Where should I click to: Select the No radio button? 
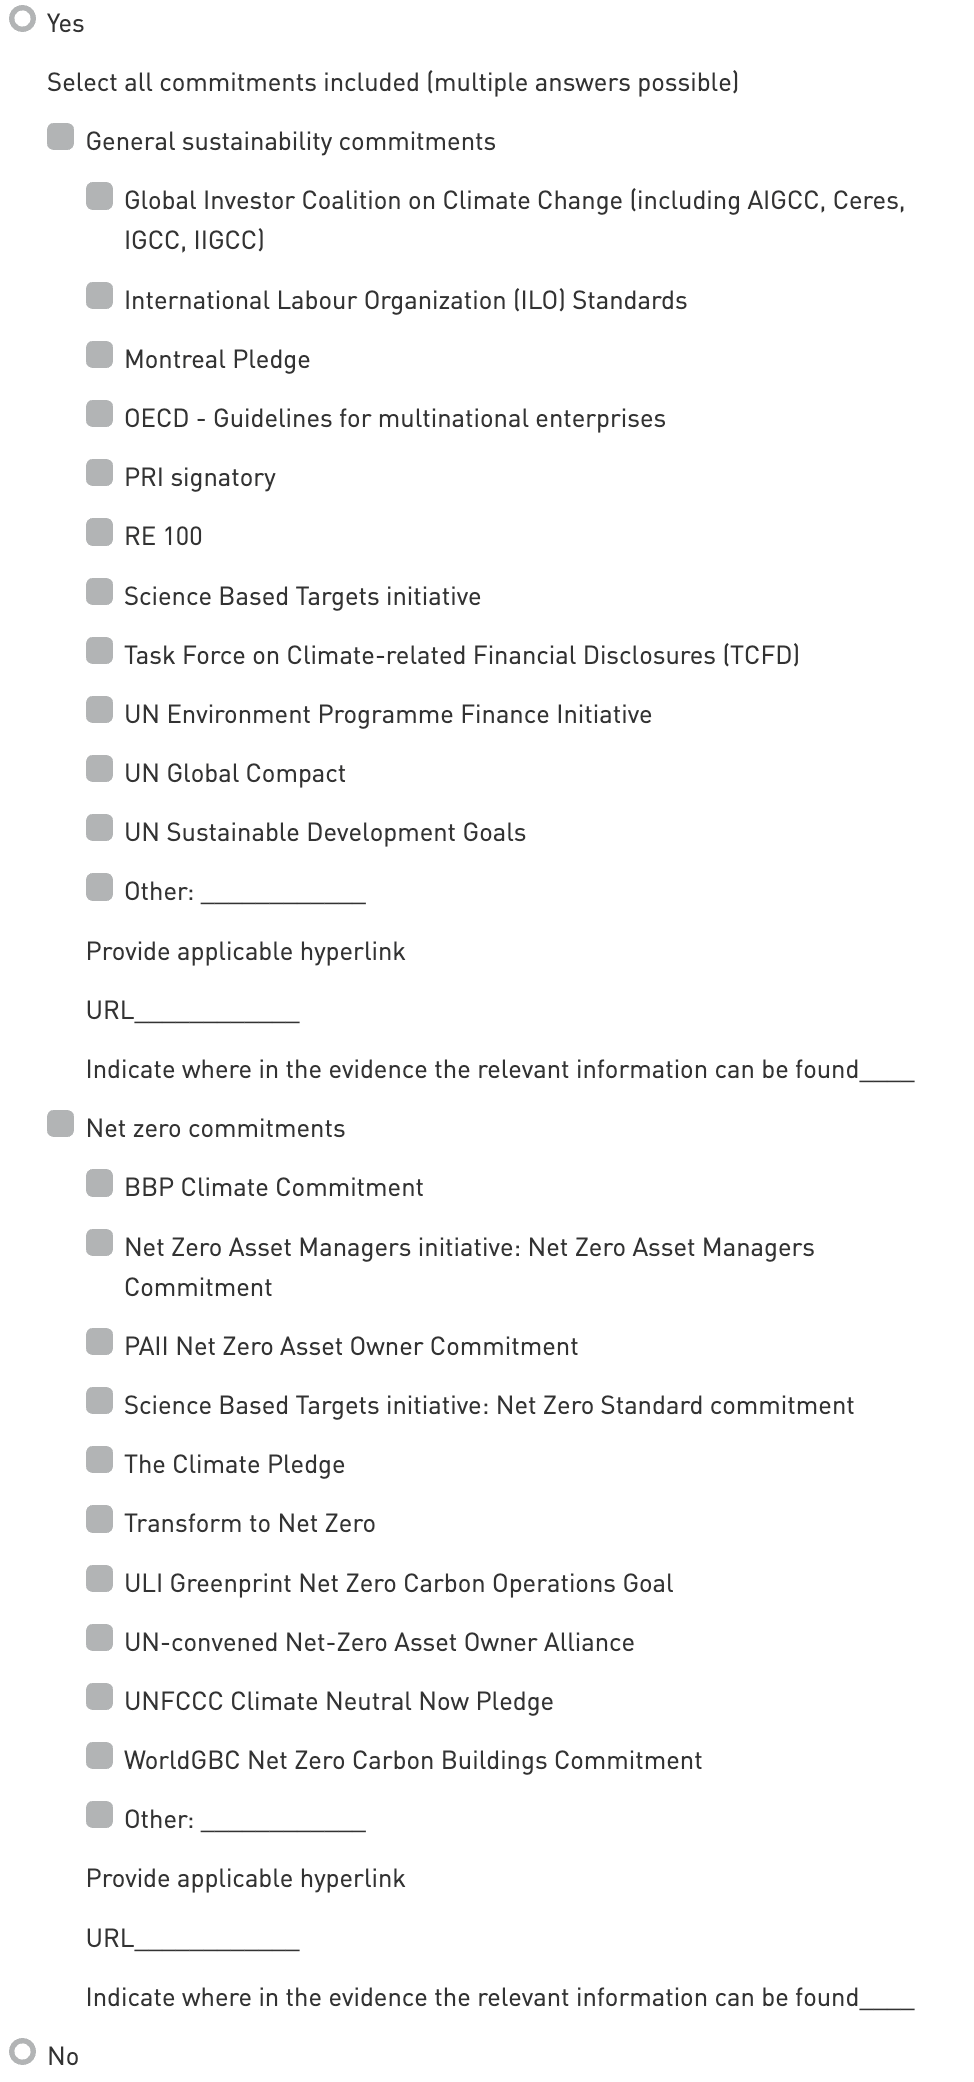(22, 2053)
